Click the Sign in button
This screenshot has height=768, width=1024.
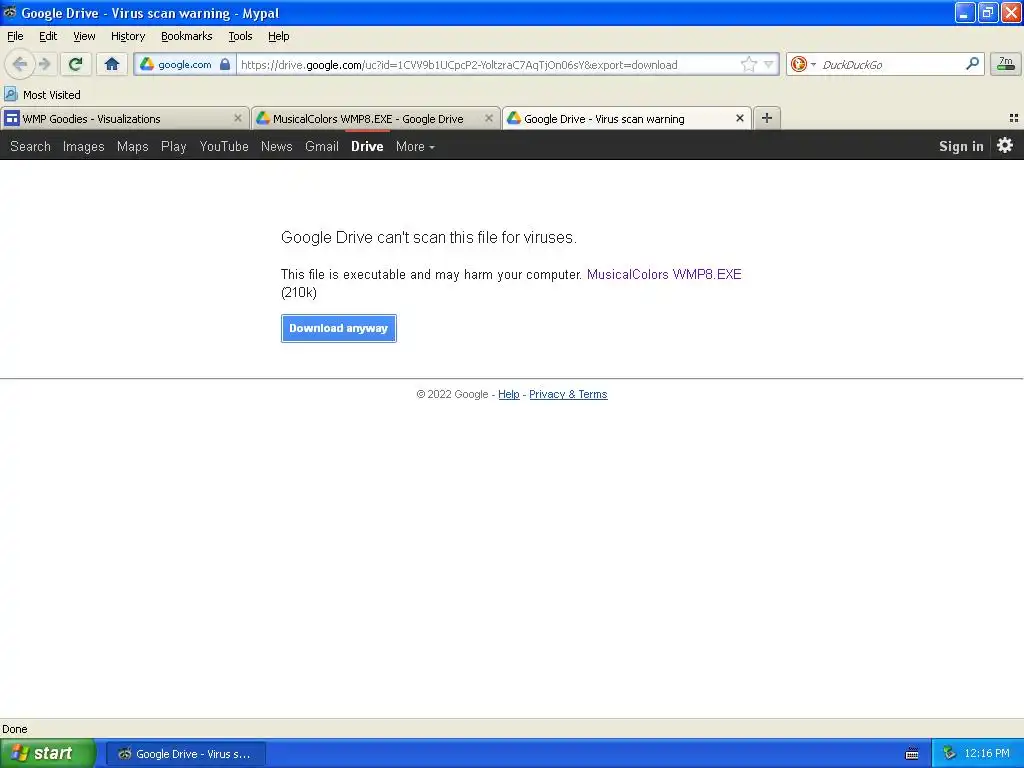pyautogui.click(x=961, y=146)
